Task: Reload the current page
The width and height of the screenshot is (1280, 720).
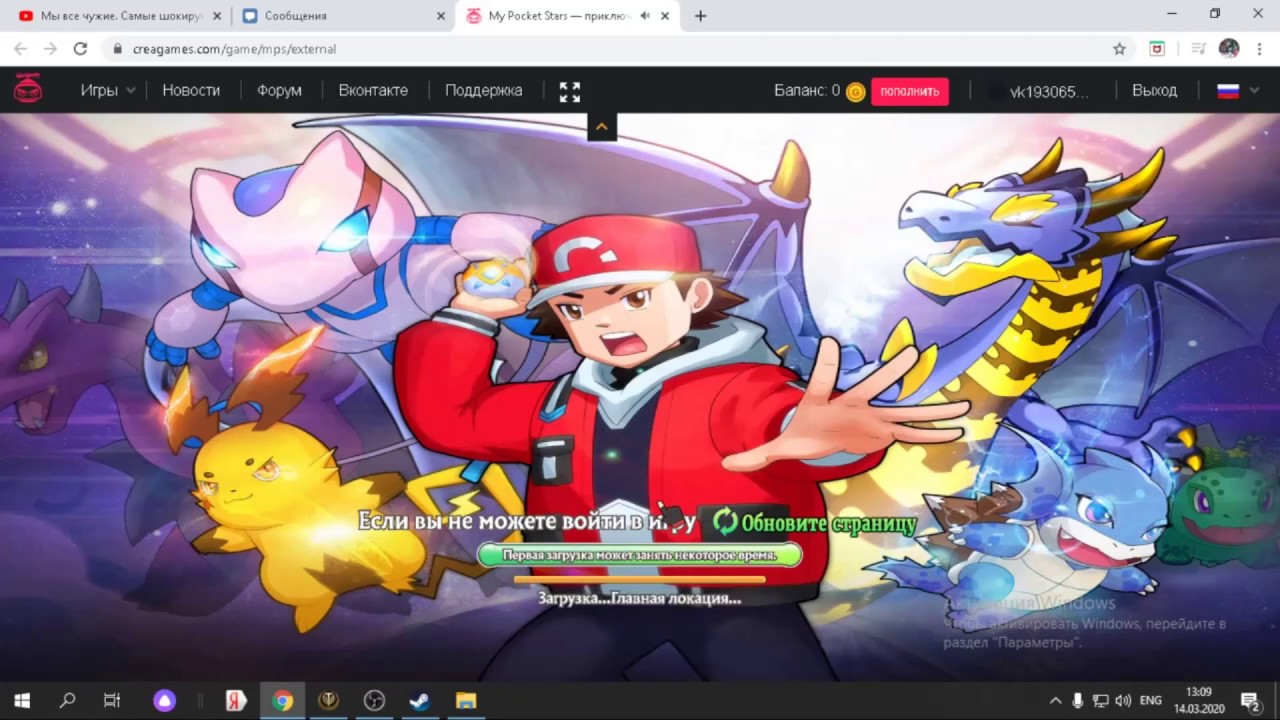Action: [80, 48]
